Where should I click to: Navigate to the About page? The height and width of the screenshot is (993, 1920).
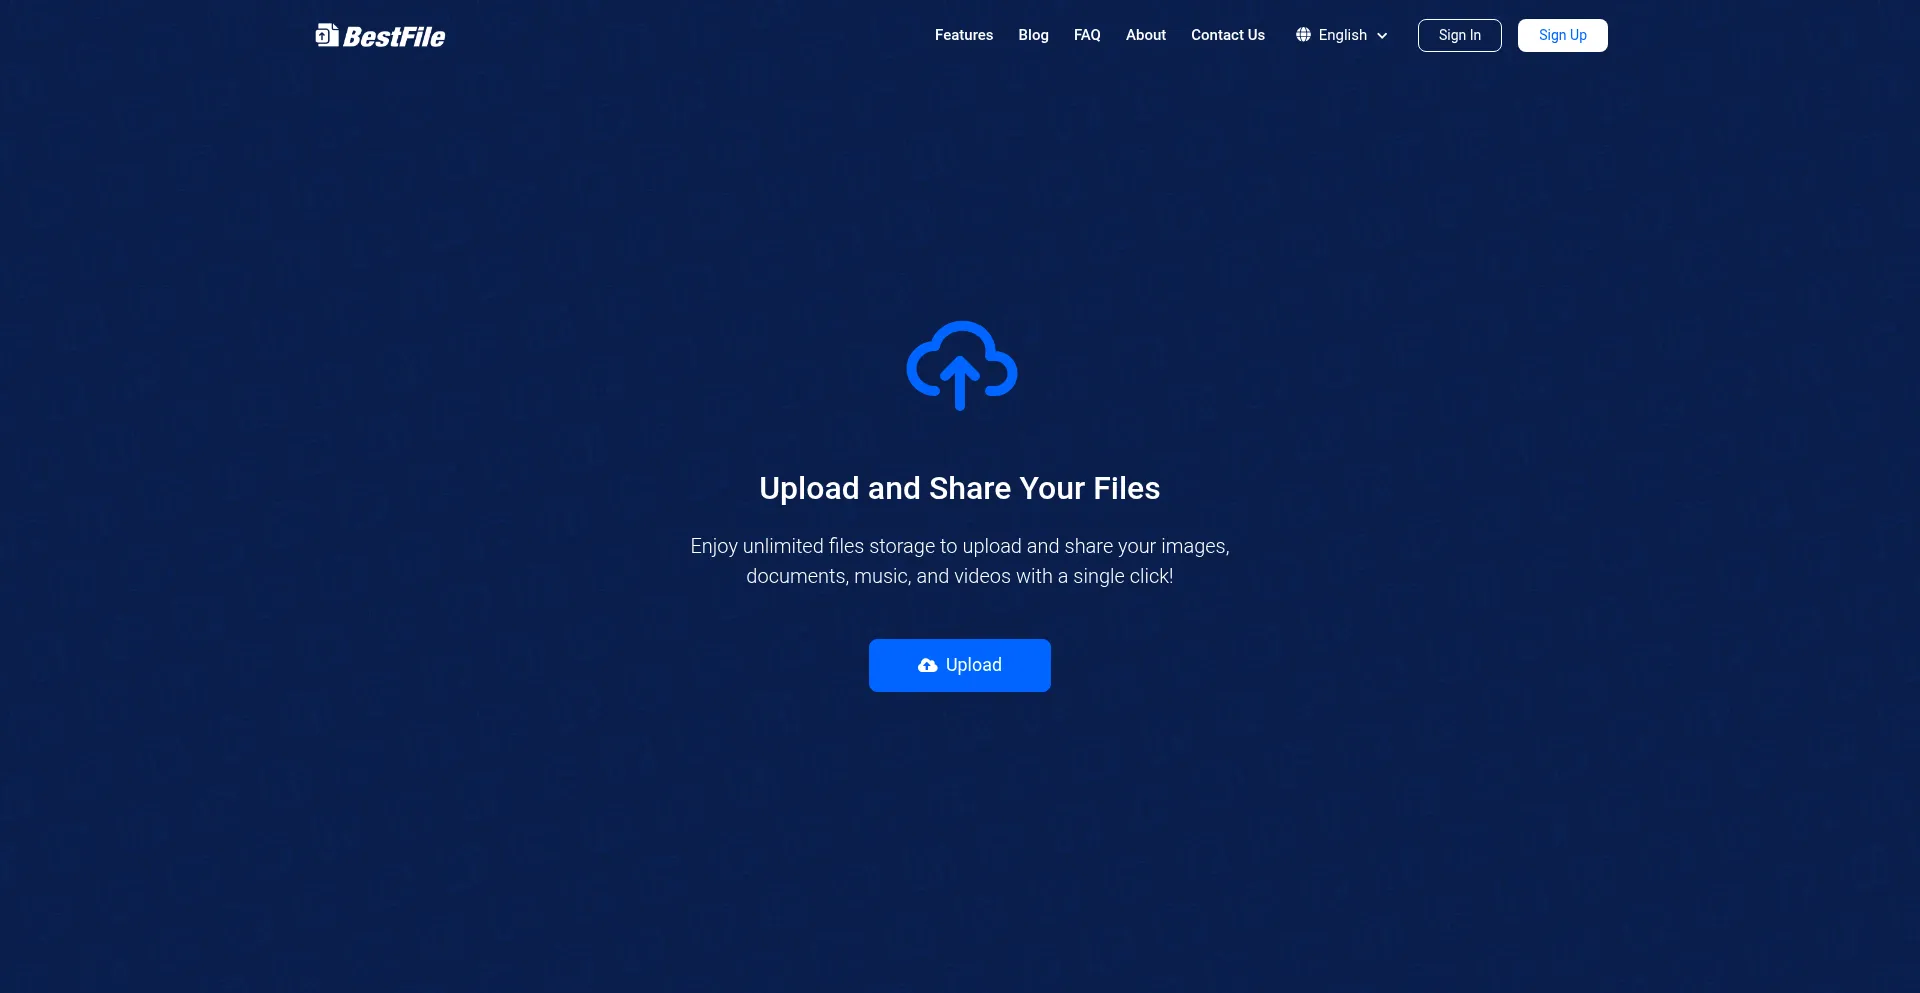click(1145, 35)
